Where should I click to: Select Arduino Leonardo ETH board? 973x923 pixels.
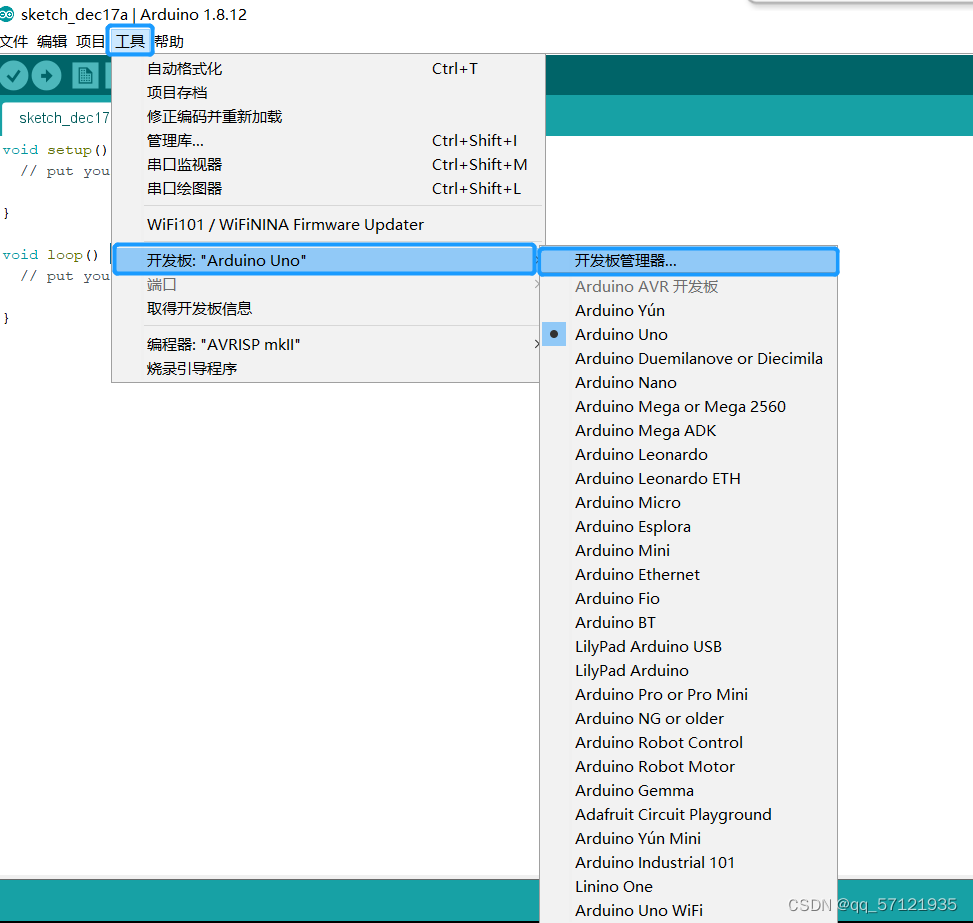click(689, 479)
